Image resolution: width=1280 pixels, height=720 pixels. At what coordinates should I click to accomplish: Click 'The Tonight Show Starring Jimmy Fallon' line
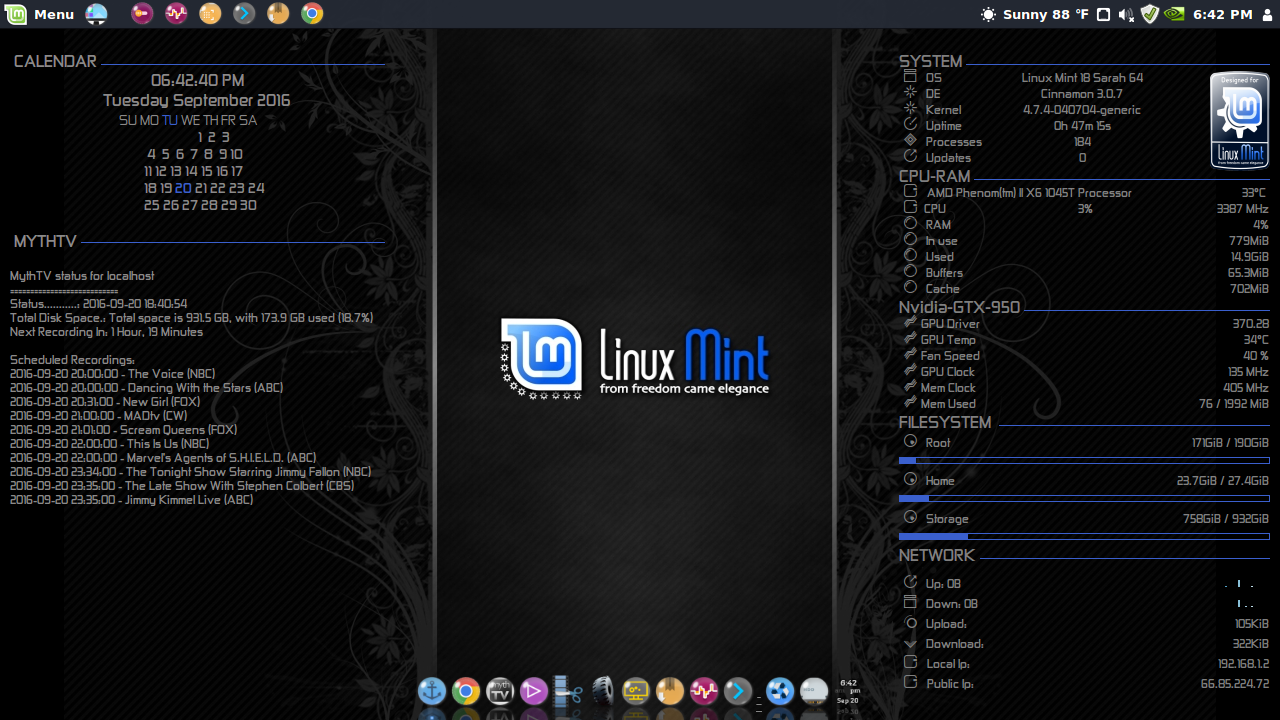[190, 472]
